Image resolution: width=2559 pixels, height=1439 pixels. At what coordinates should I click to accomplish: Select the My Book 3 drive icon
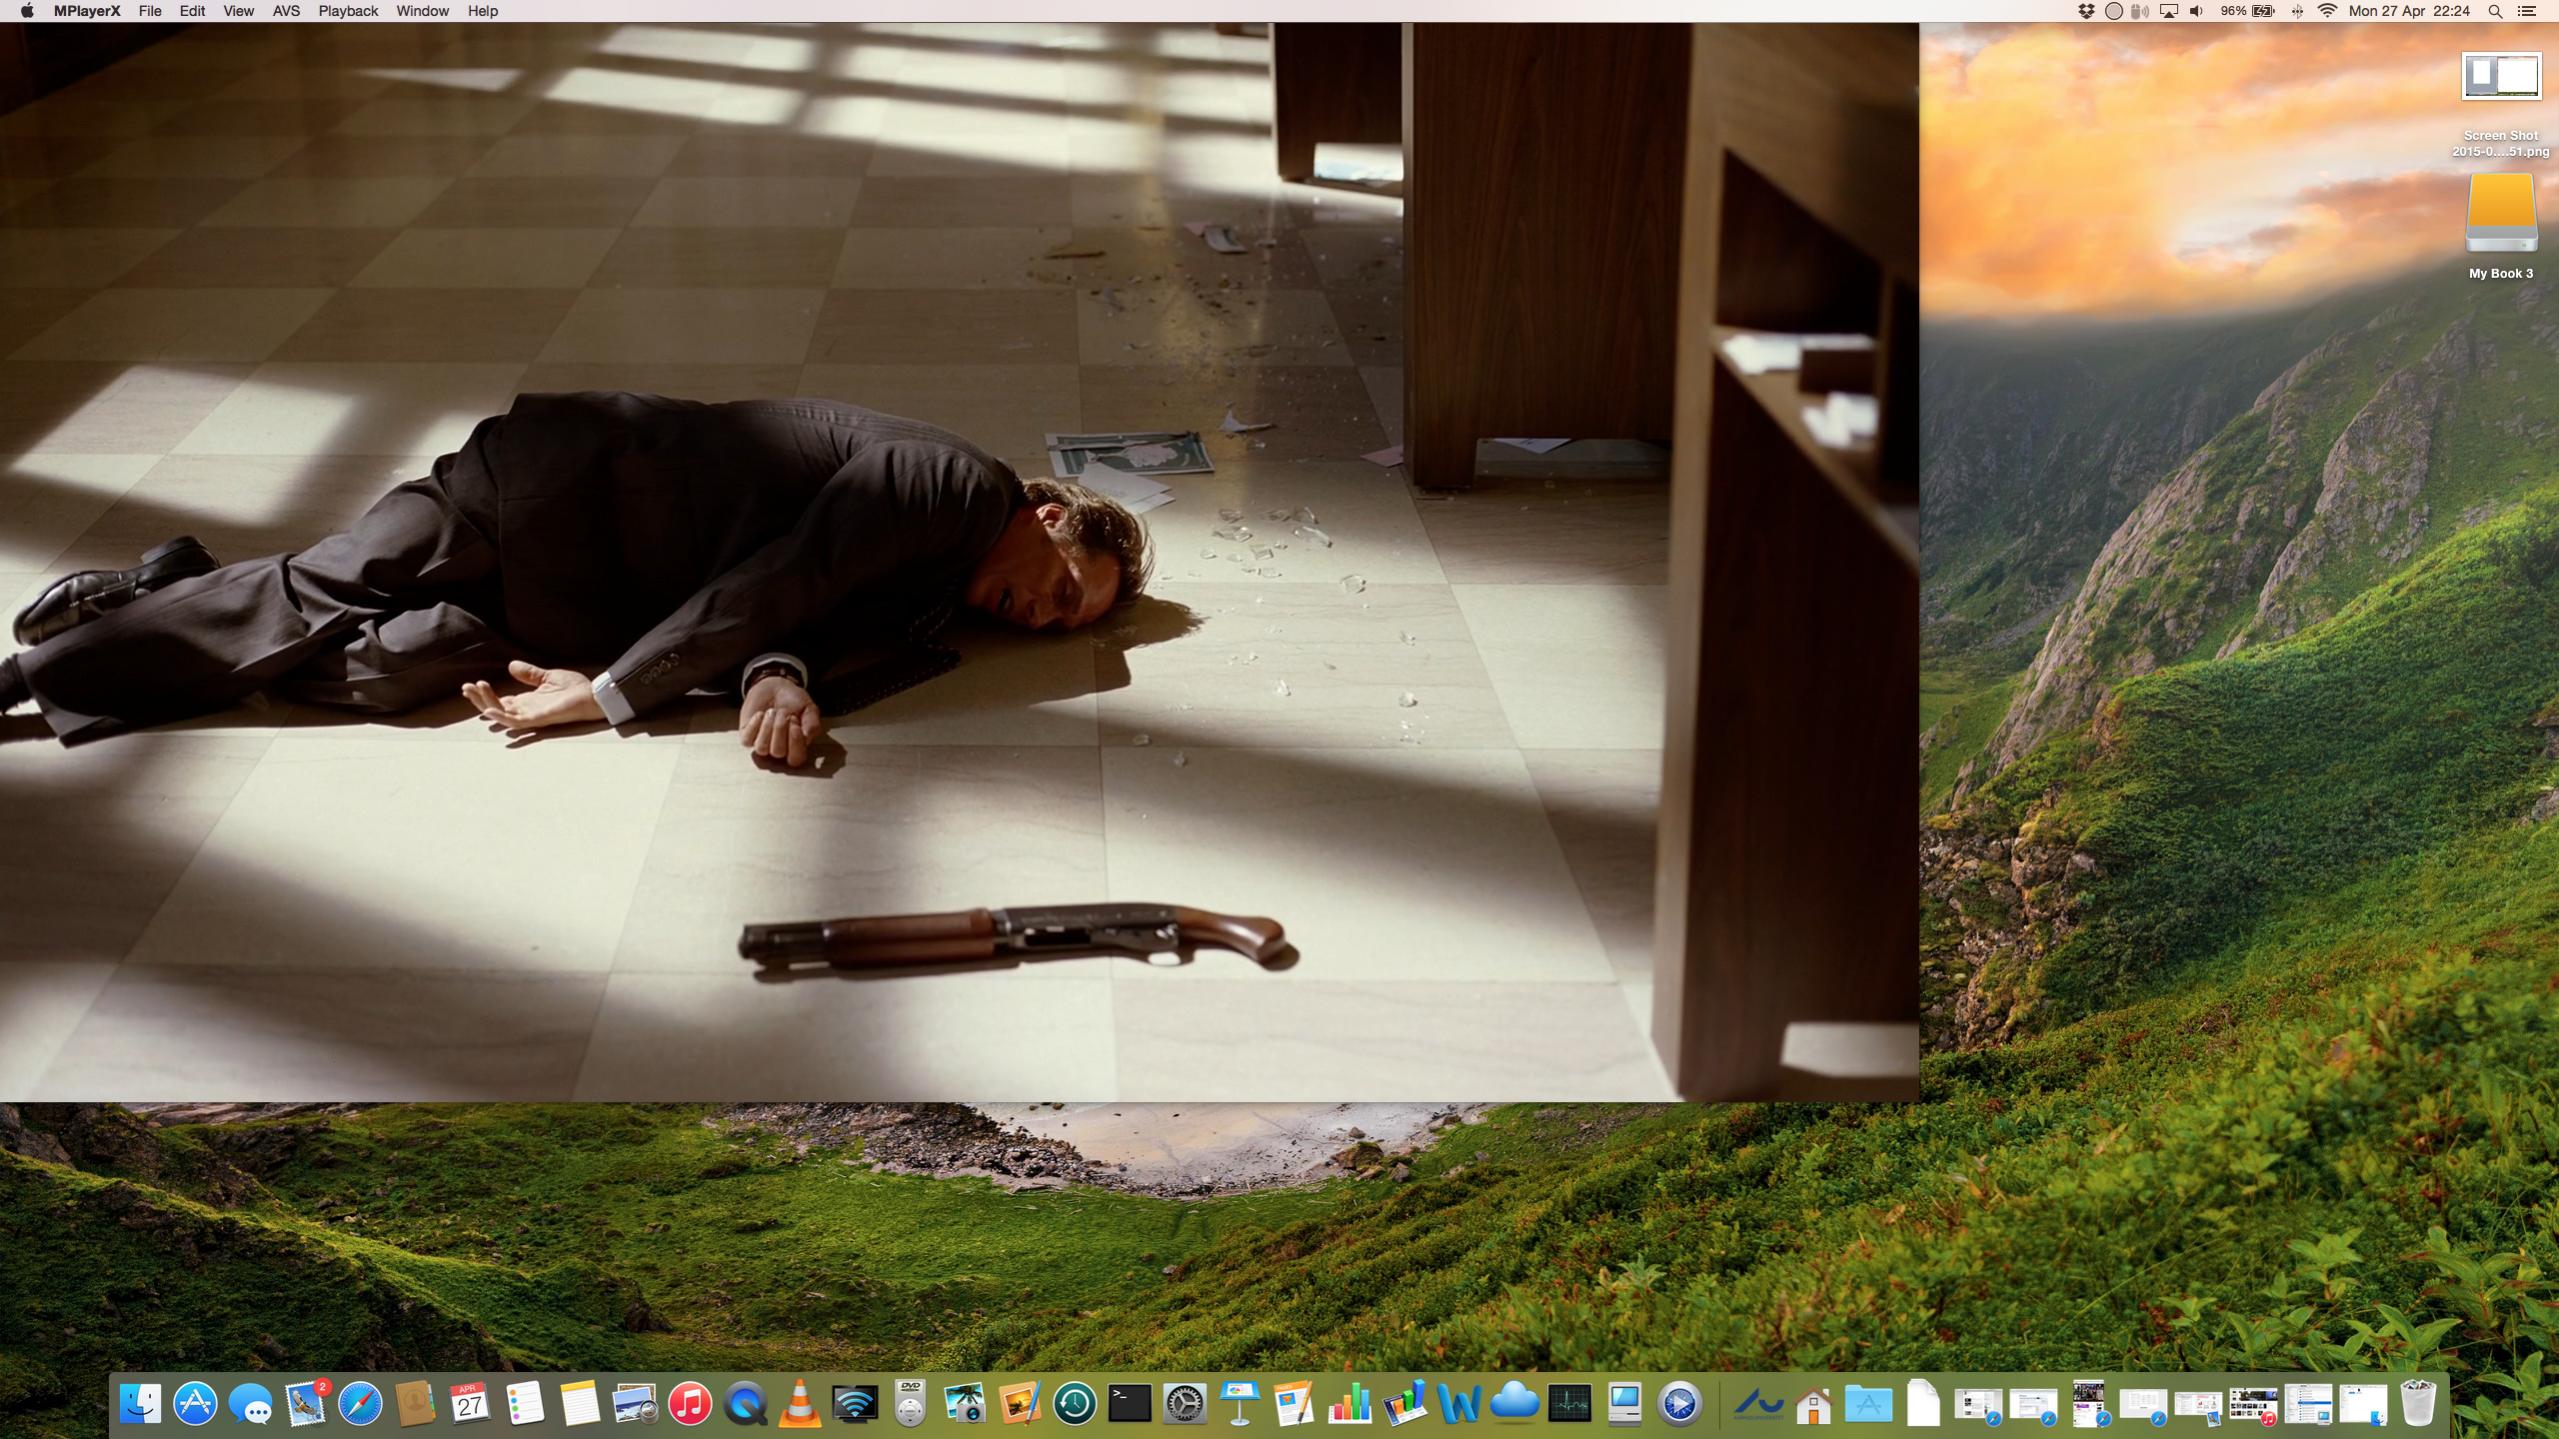(x=2501, y=226)
